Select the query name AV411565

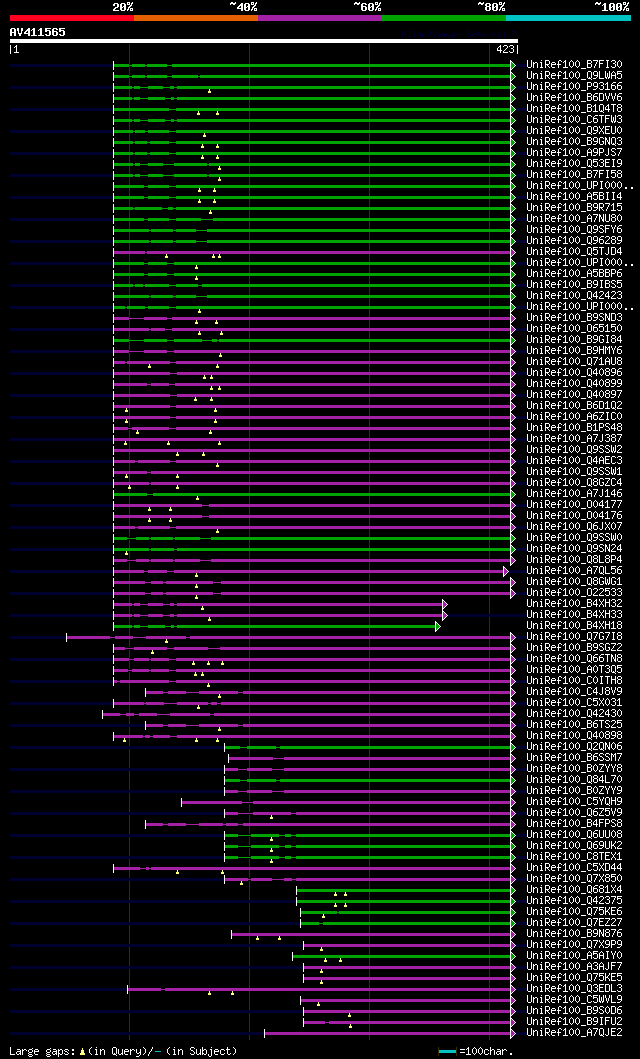pos(37,32)
